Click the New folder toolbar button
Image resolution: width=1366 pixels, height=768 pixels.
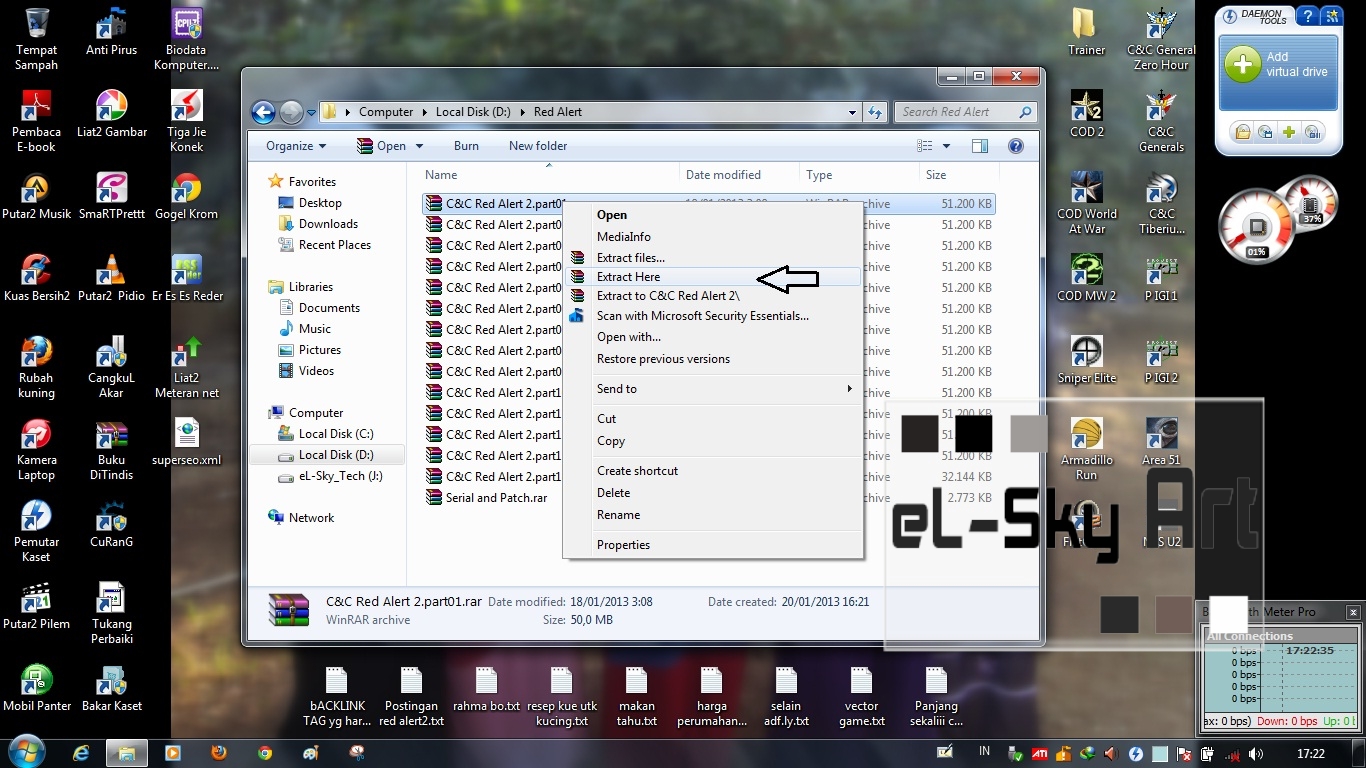click(x=538, y=146)
